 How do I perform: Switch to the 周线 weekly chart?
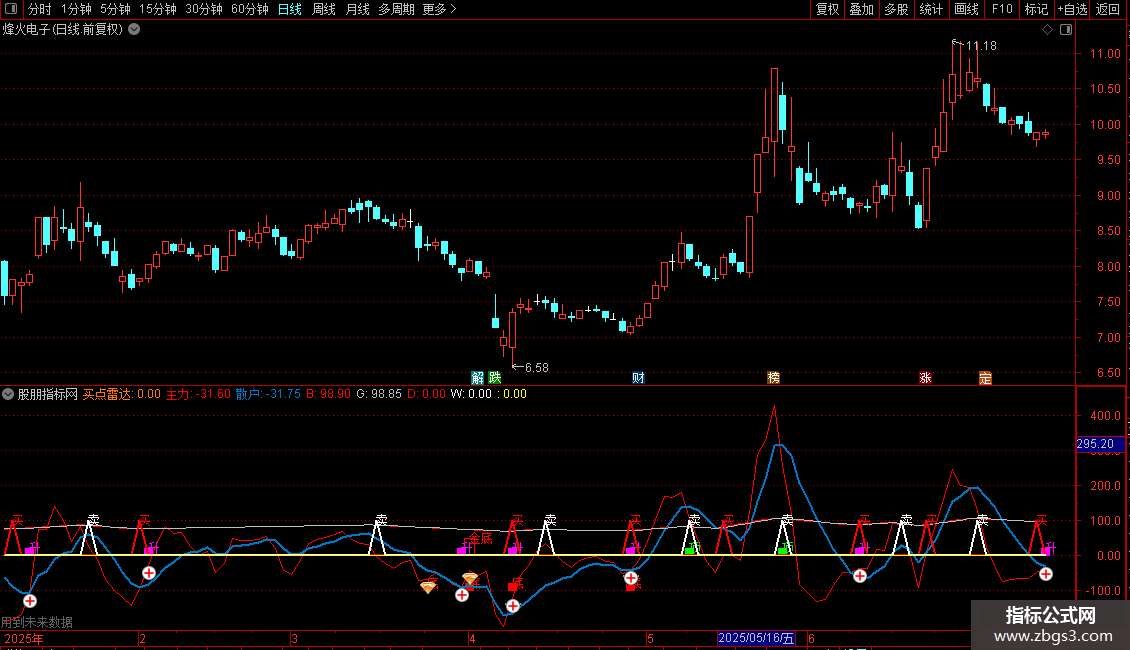click(x=324, y=9)
